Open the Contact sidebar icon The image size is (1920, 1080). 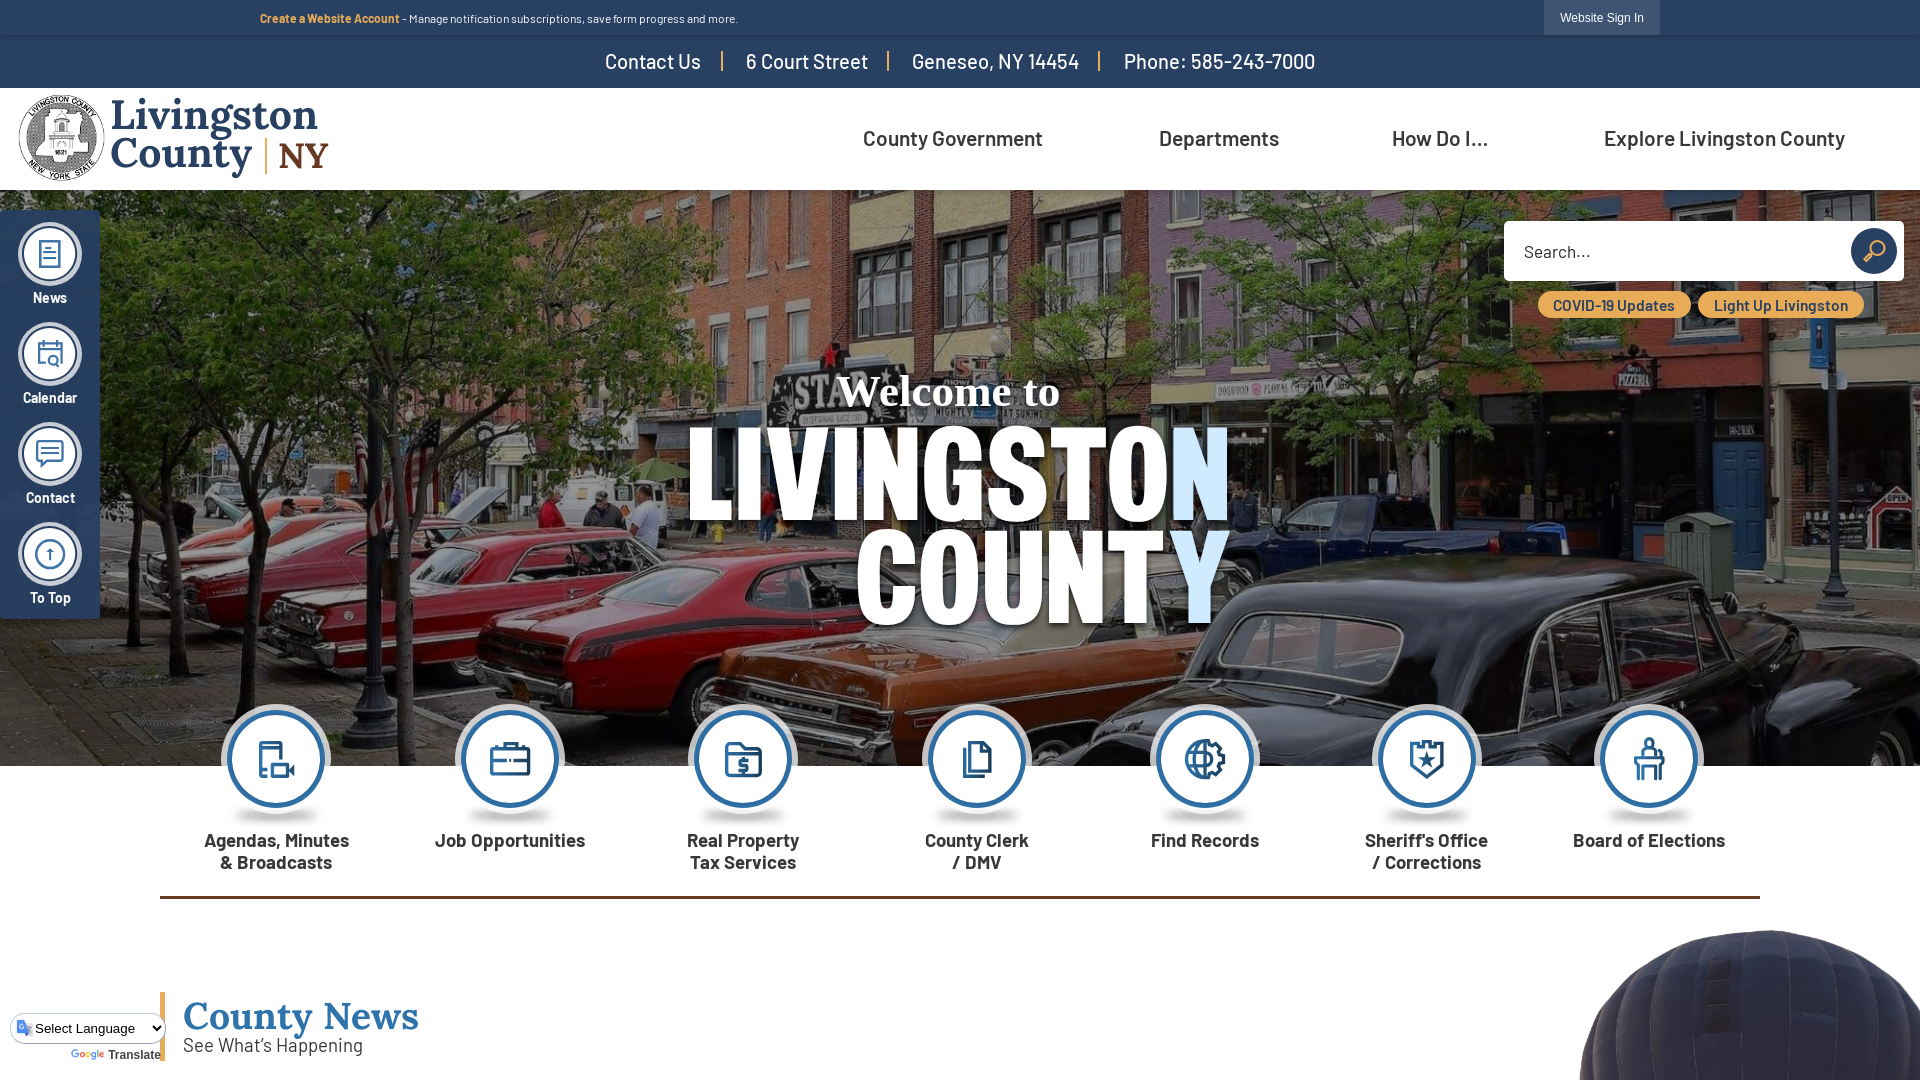[x=49, y=454]
